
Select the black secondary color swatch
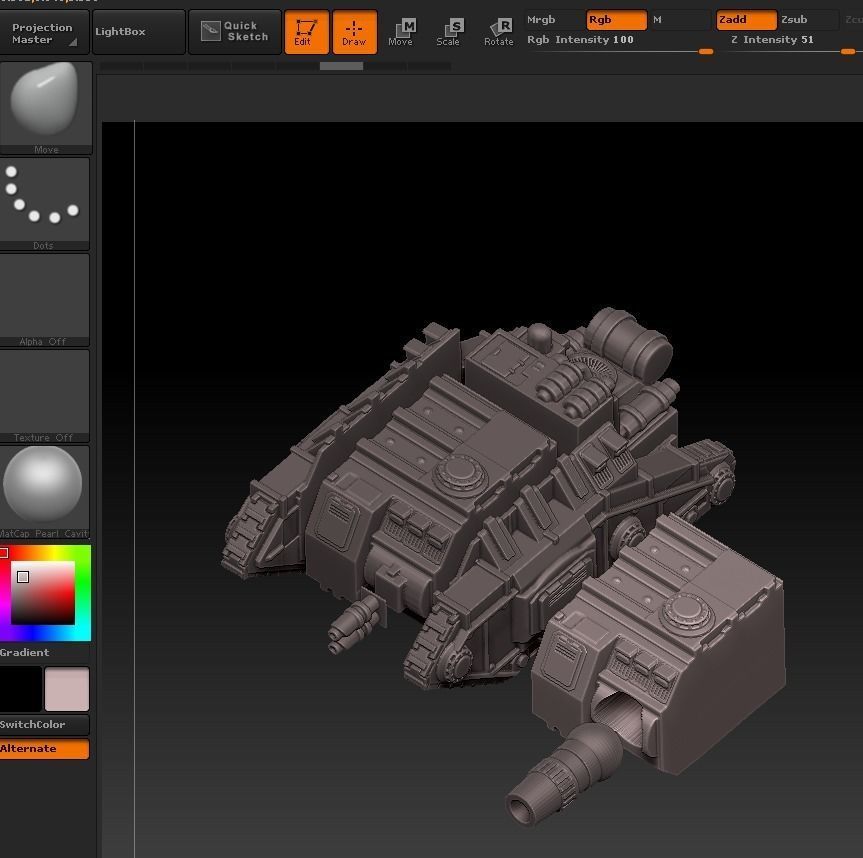coord(21,689)
